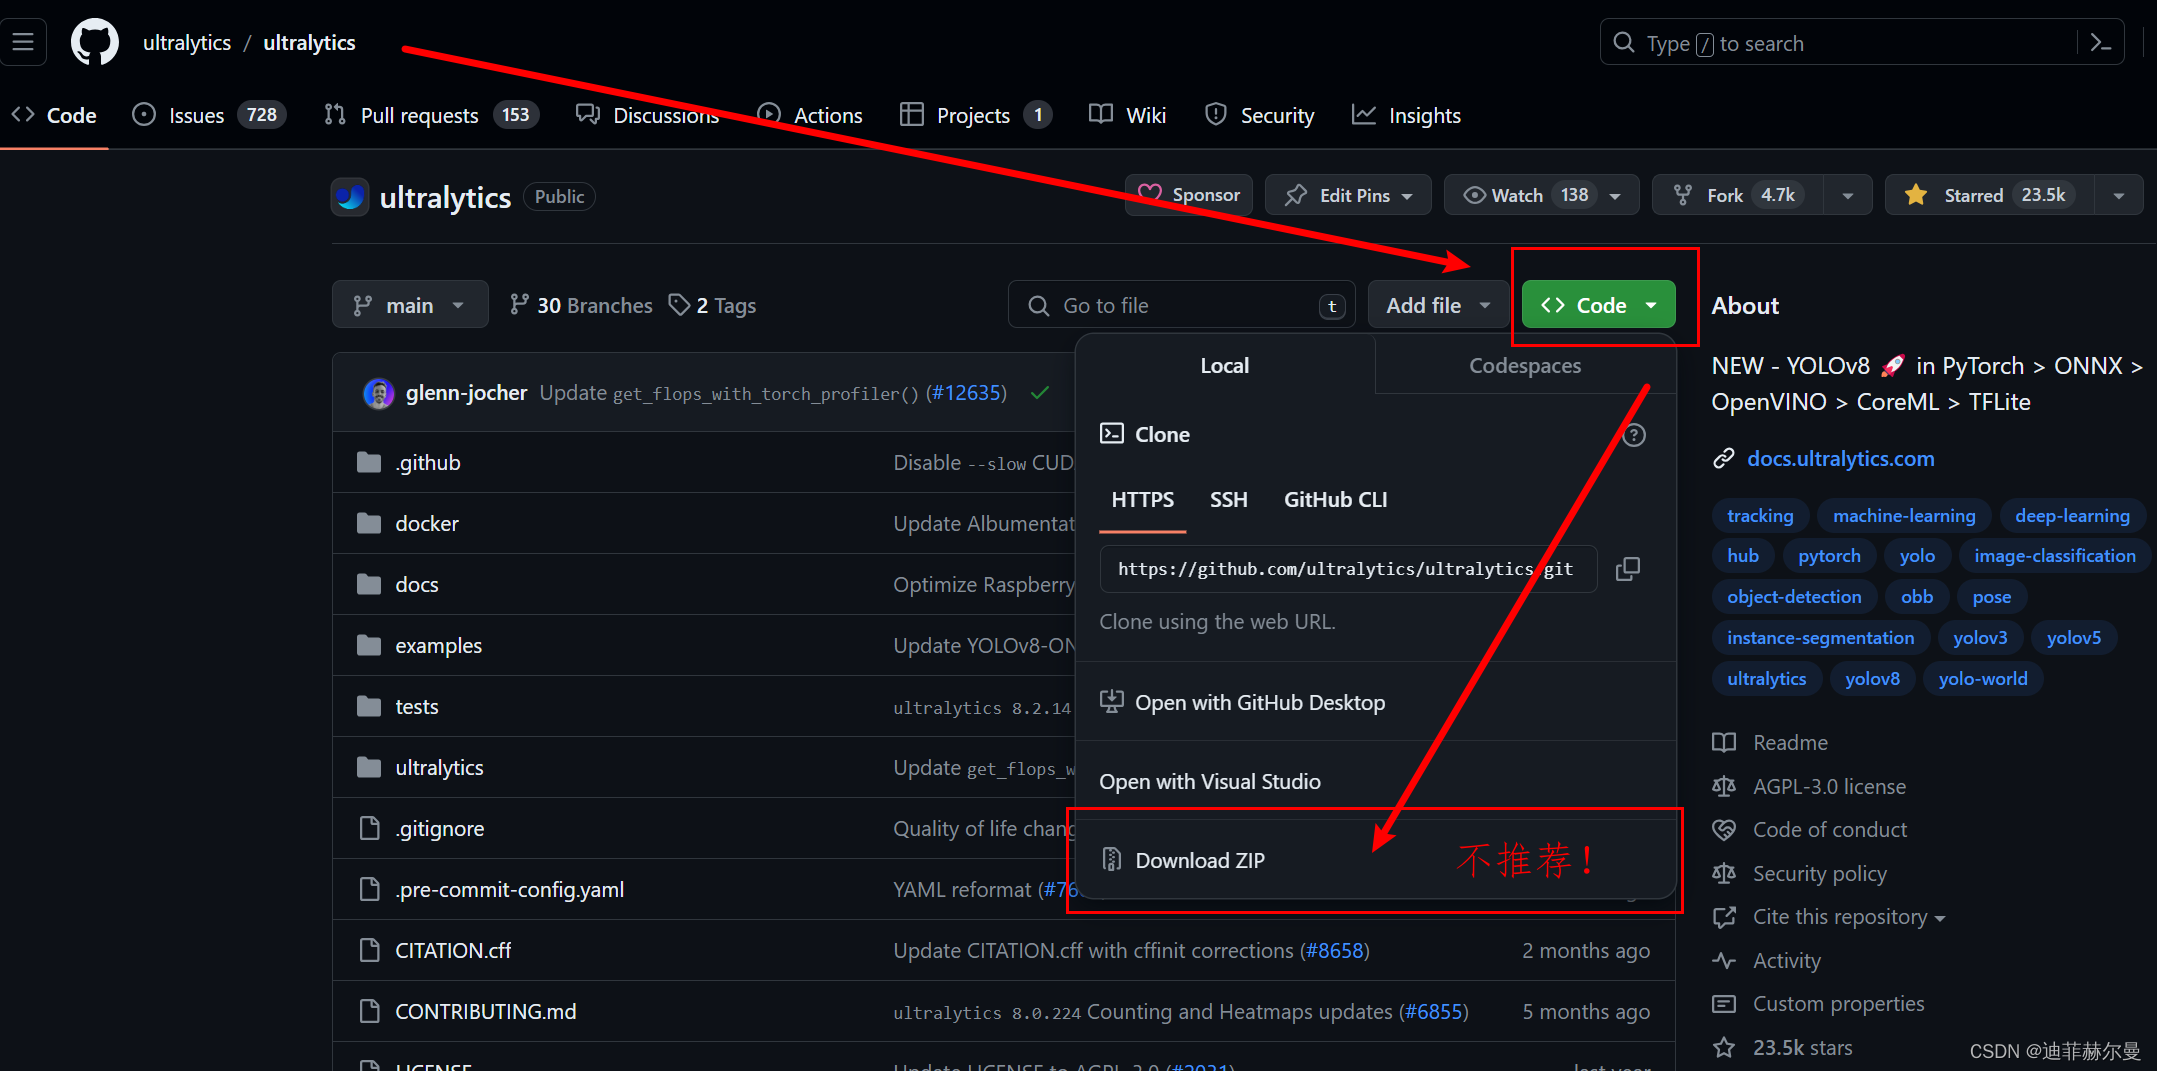The width and height of the screenshot is (2157, 1071).
Task: Switch to the Issues tab
Action: pyautogui.click(x=209, y=115)
